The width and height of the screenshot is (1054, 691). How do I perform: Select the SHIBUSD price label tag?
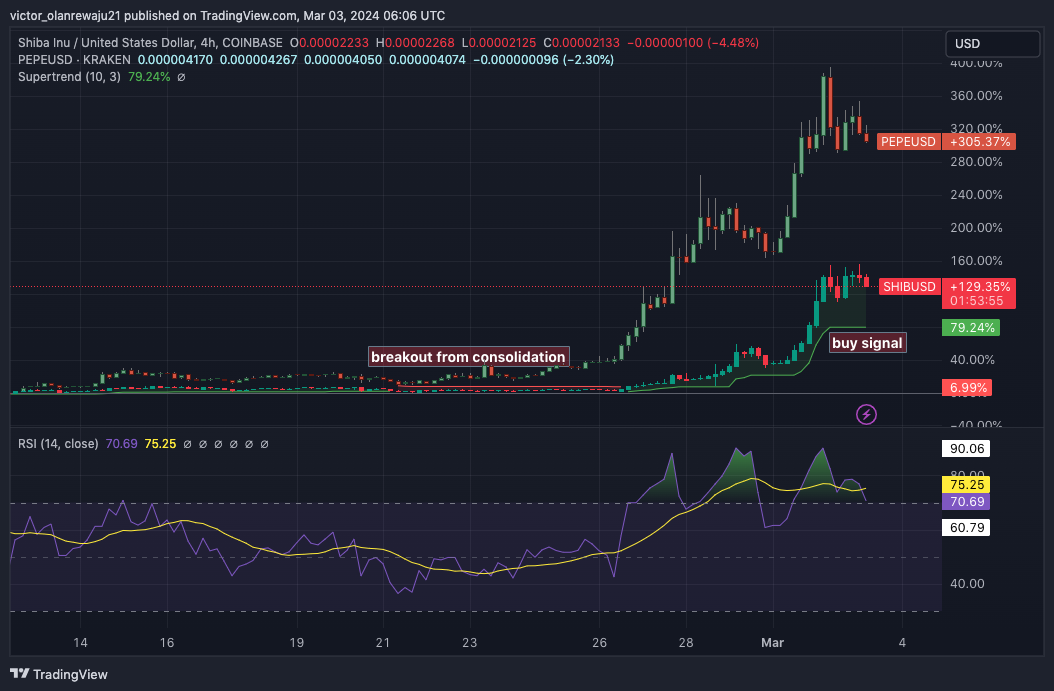[909, 287]
